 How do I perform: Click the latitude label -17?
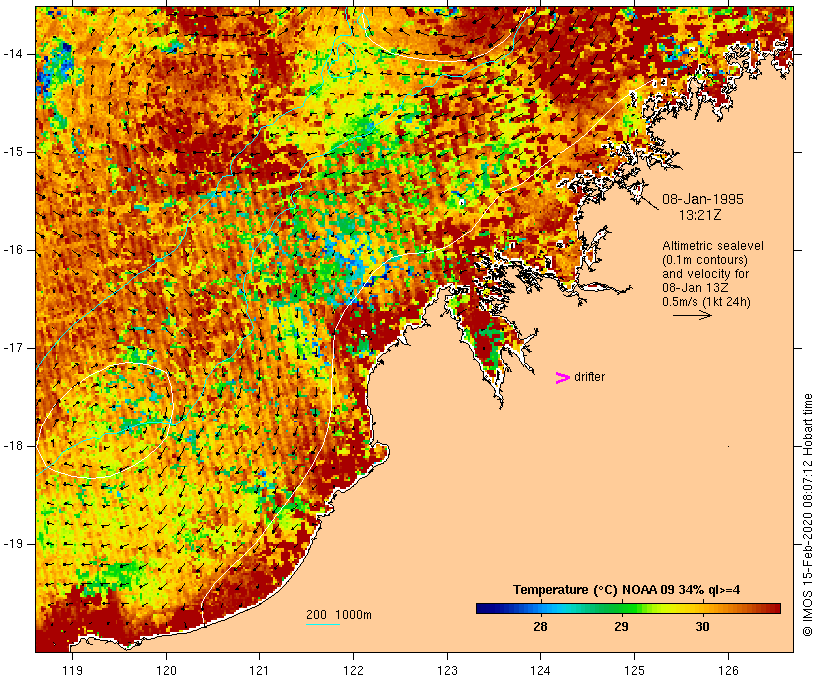13,348
